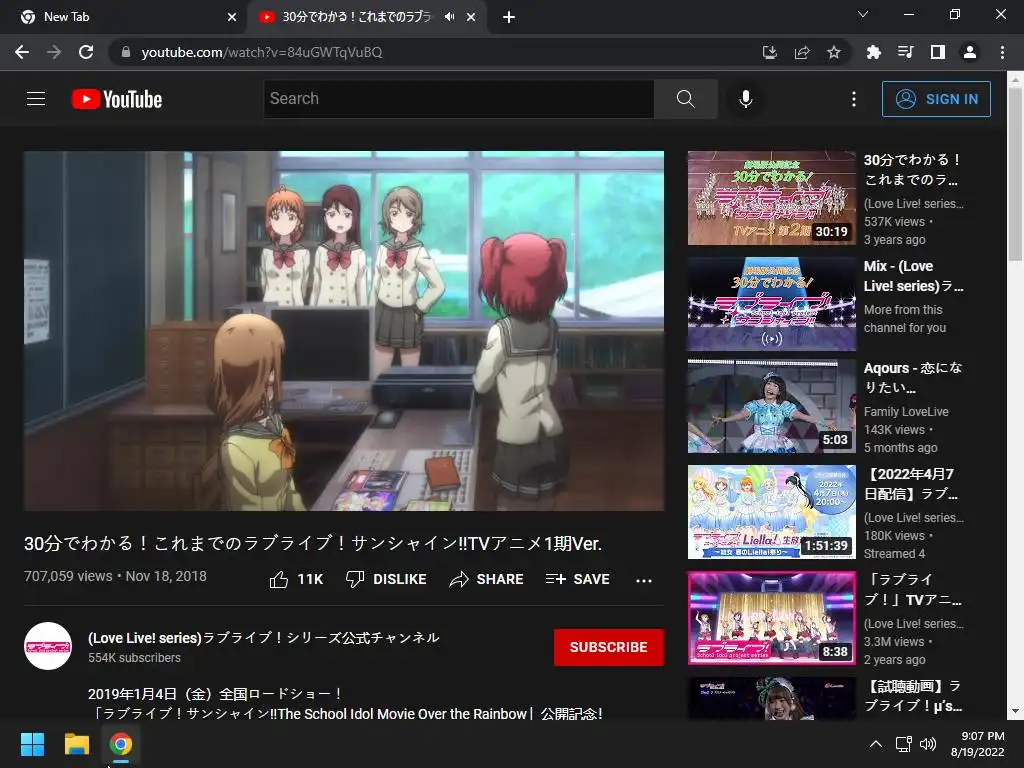Viewport: 1024px width, 768px height.
Task: Open YouTube settings three-dot menu
Action: tap(854, 99)
